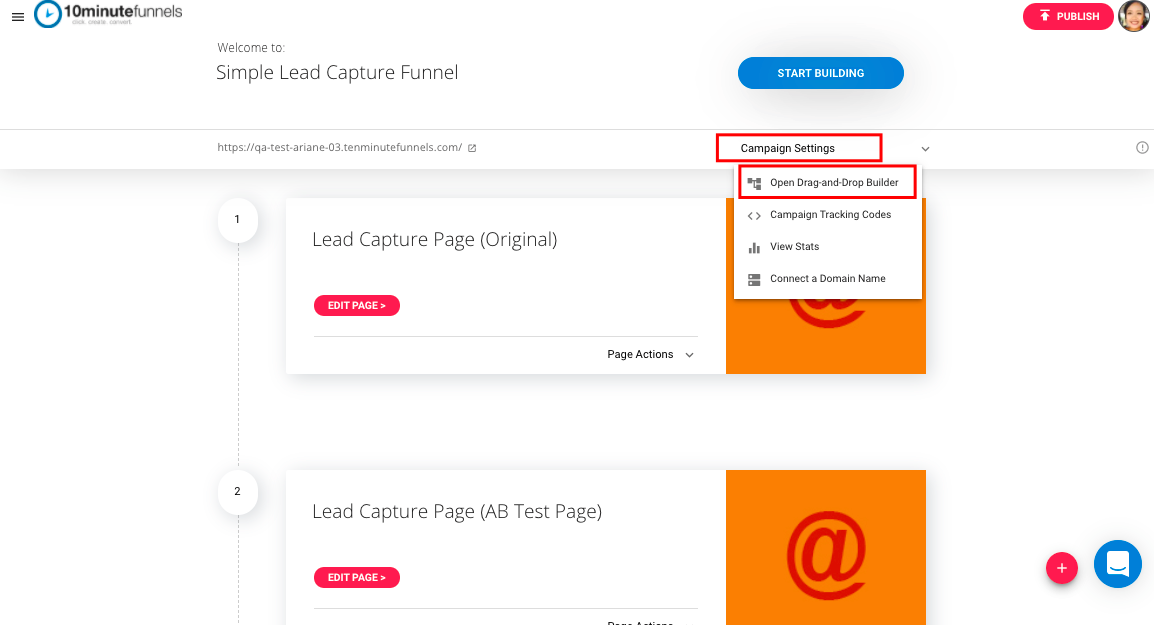Click Edit Page for the AB Test Page
Screen dimensions: 1154x625
pyautogui.click(x=357, y=578)
